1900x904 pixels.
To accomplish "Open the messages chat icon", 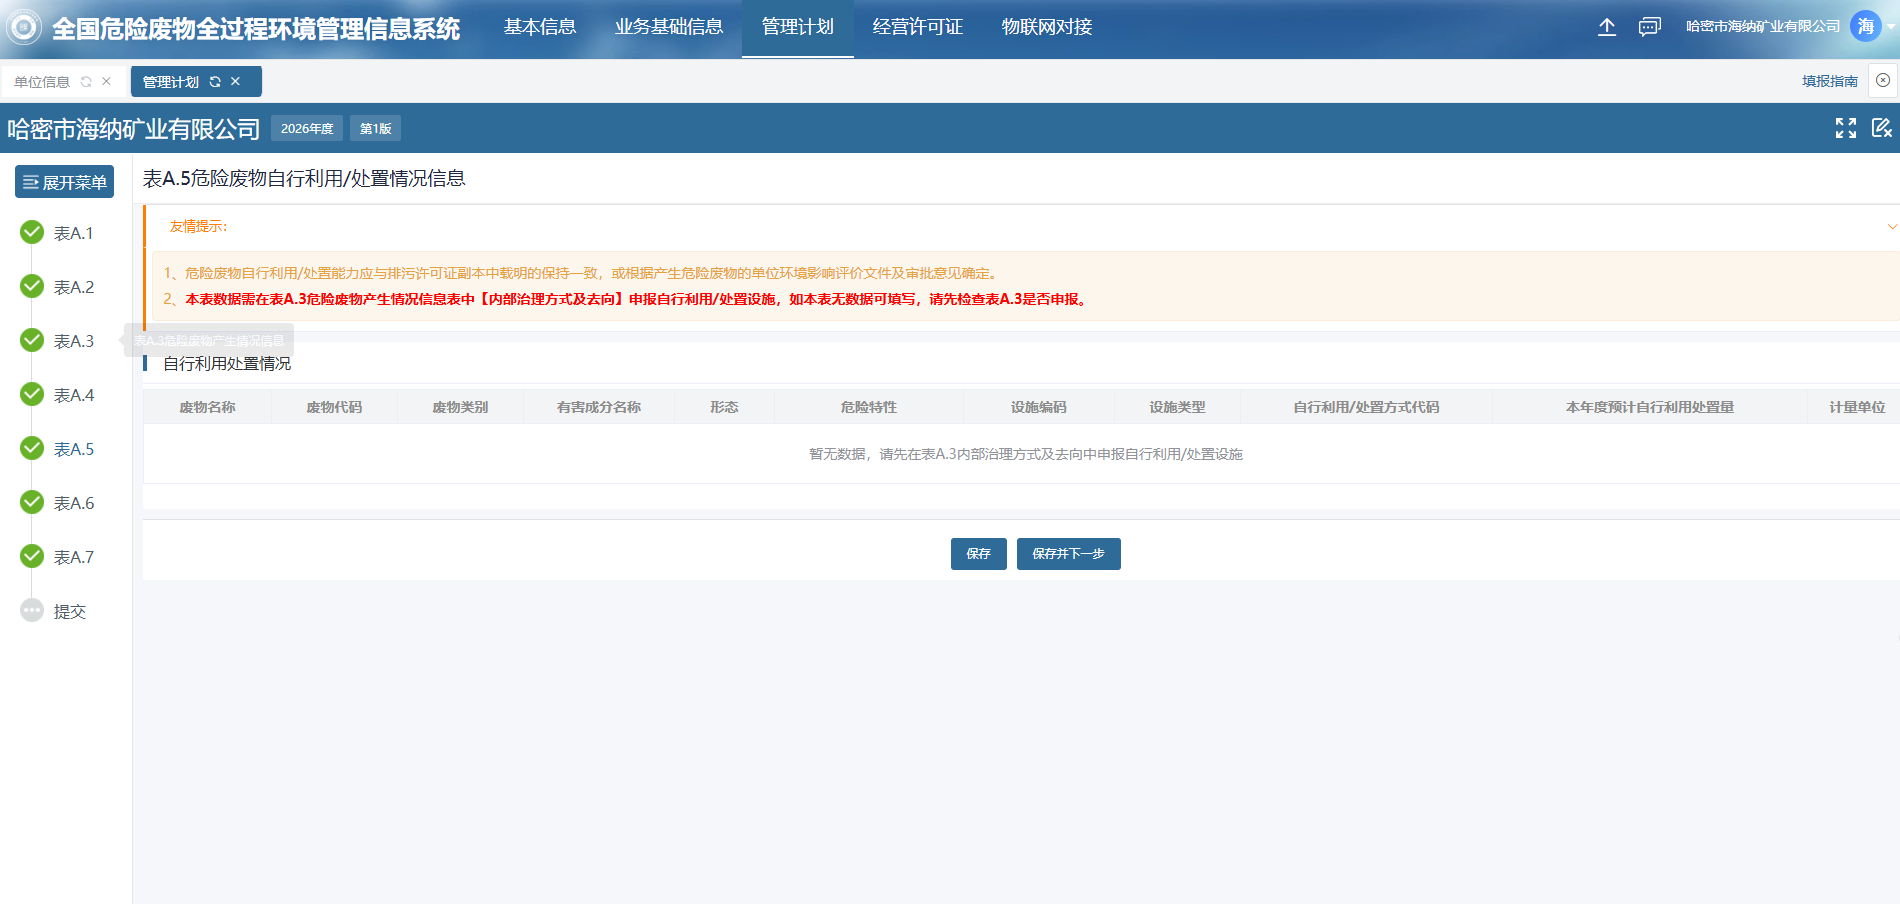I will tap(1649, 27).
